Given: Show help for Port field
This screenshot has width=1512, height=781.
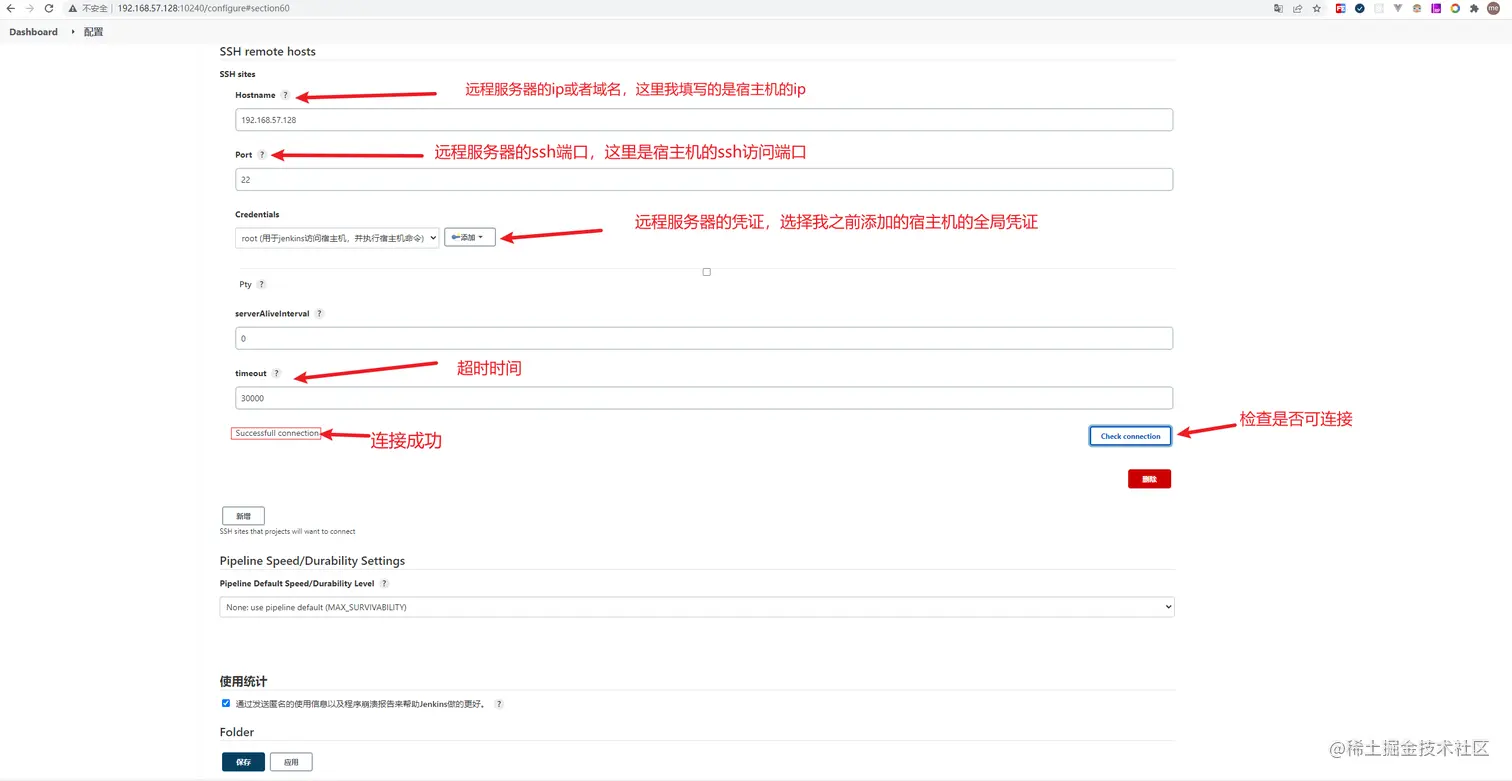Looking at the screenshot, I should (x=262, y=155).
